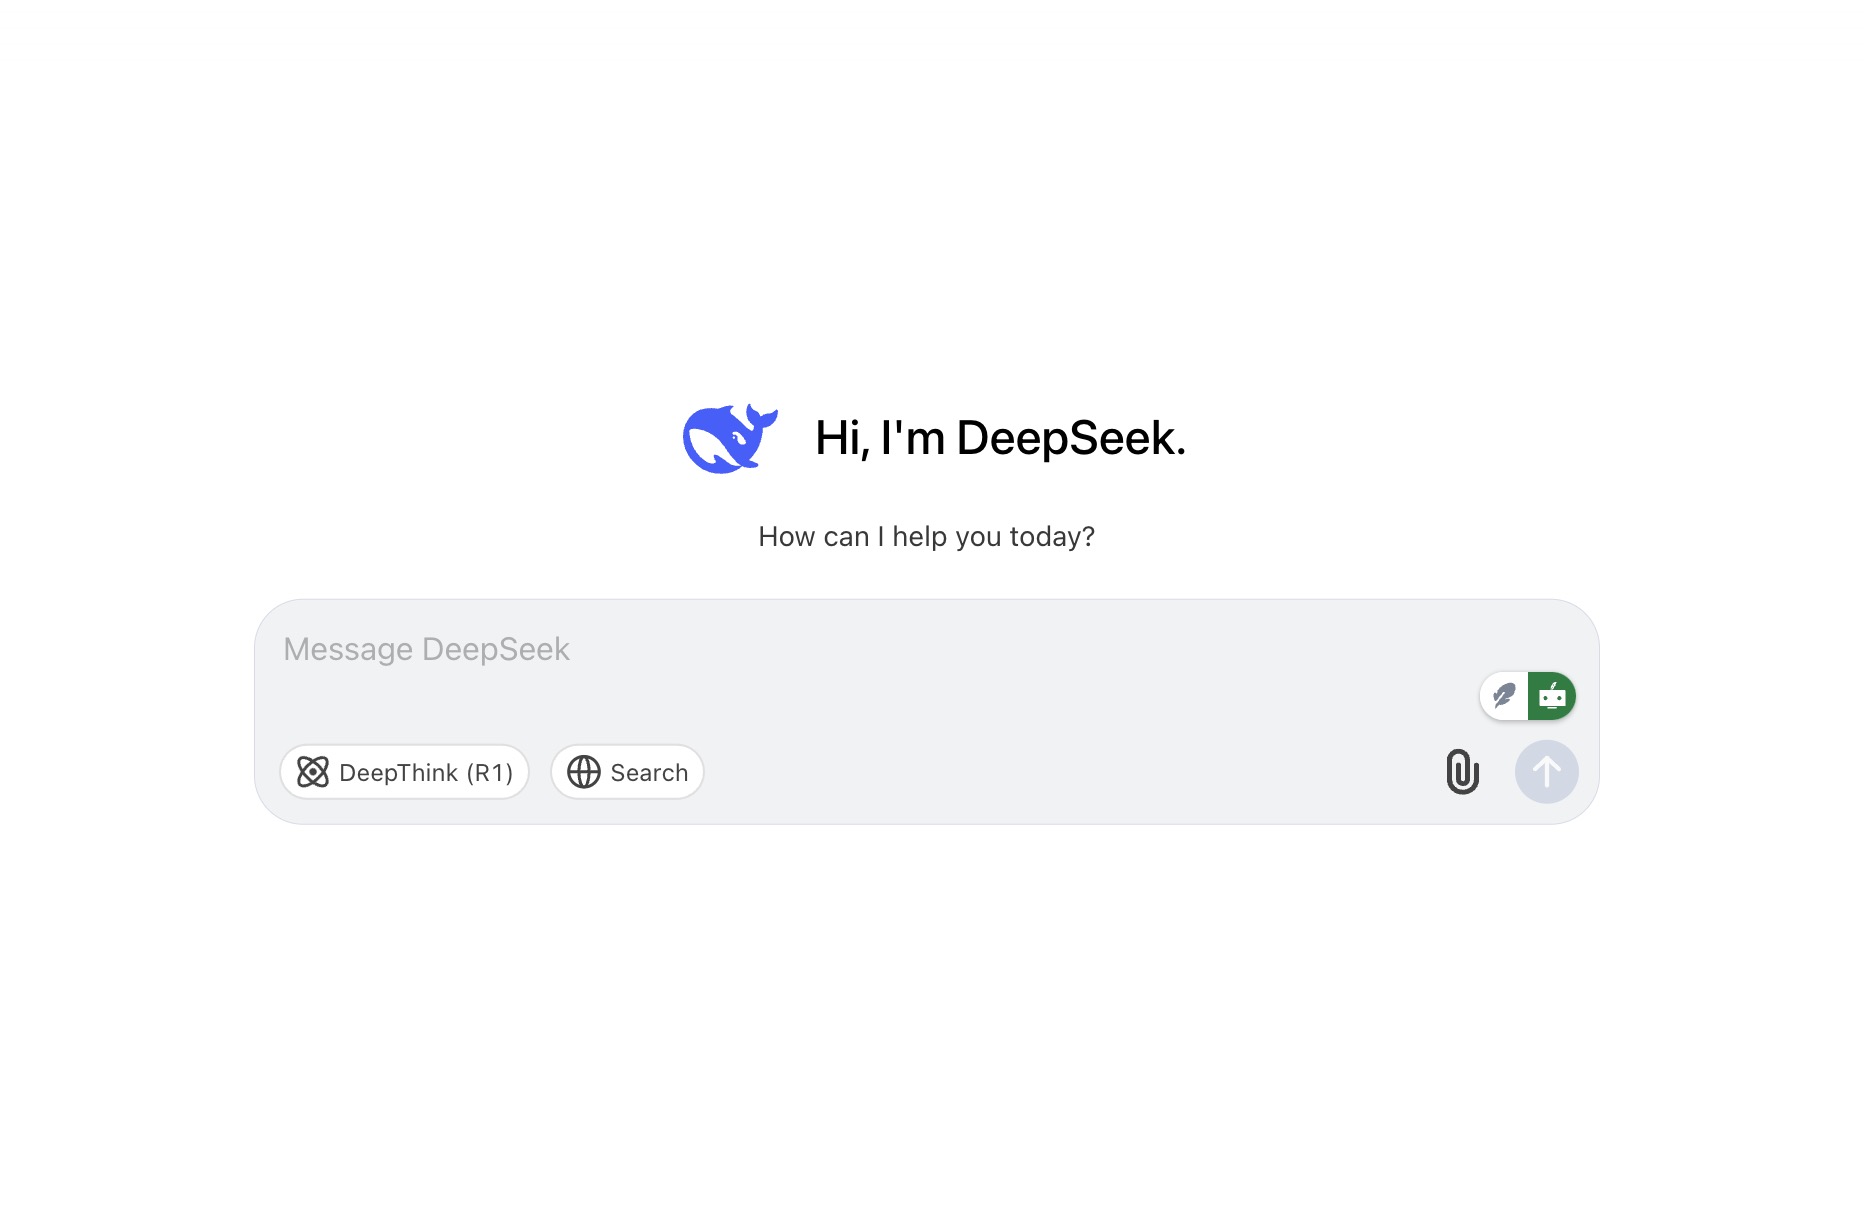This screenshot has width=1864, height=1212.
Task: Click the "Hi, I'm DeepSeek." heading
Action: (1000, 438)
